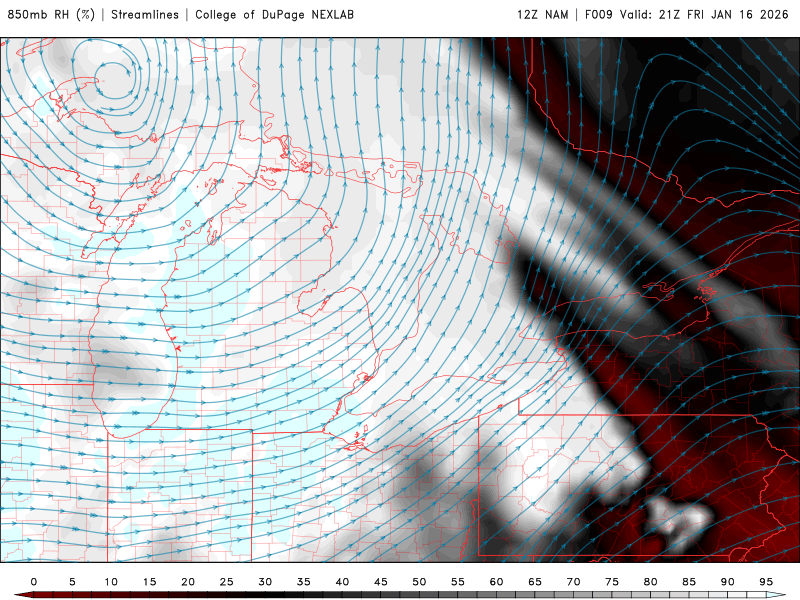This screenshot has width=800, height=600.
Task: Click the '40' value on the color scale
Action: pyautogui.click(x=342, y=582)
